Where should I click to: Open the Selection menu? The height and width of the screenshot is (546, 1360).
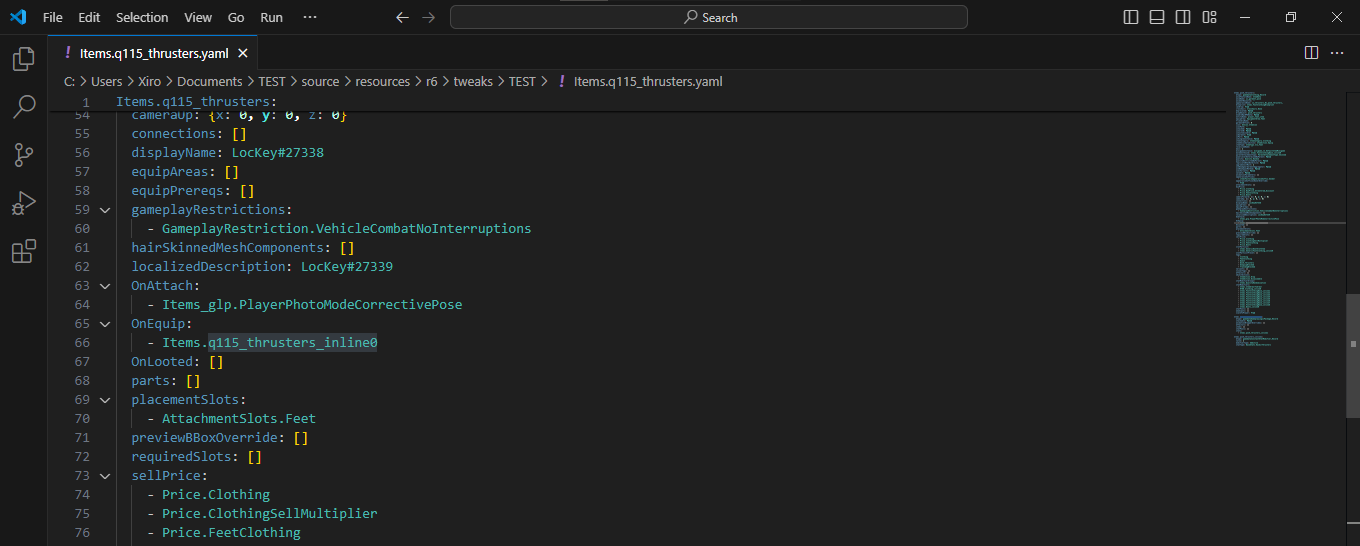coord(142,17)
